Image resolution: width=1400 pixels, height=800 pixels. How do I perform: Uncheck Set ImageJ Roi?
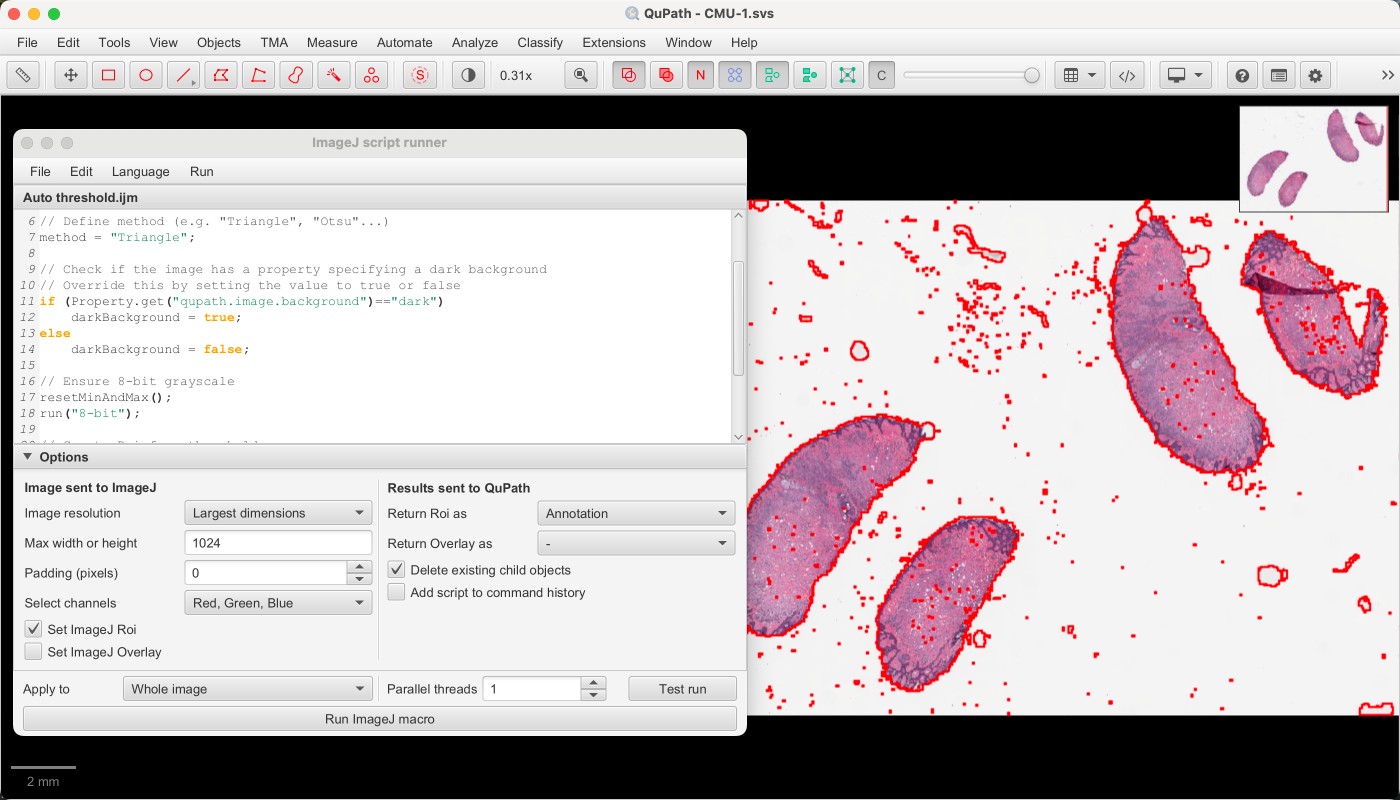[x=34, y=629]
